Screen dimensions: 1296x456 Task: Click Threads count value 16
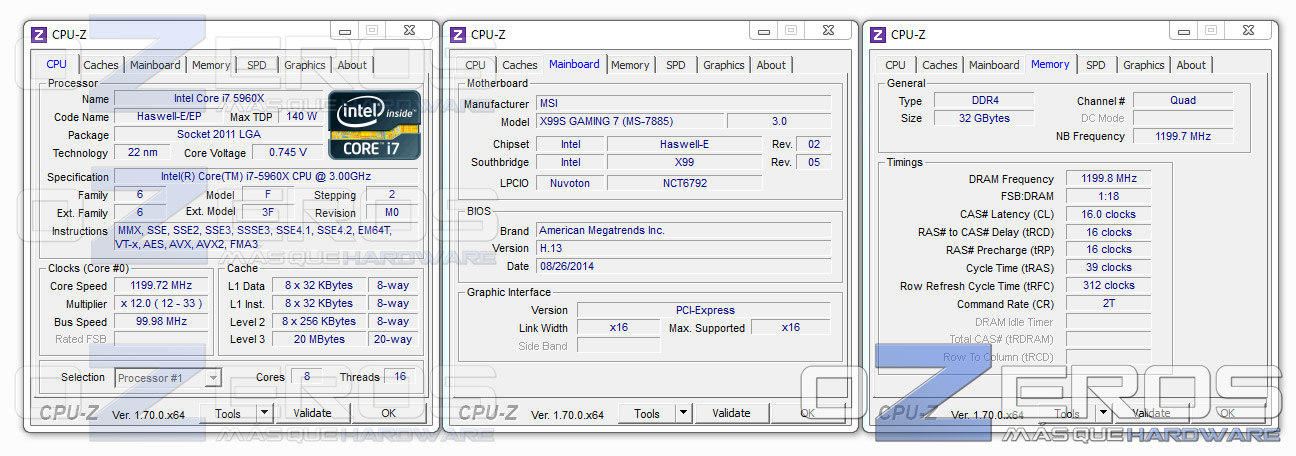pyautogui.click(x=401, y=377)
